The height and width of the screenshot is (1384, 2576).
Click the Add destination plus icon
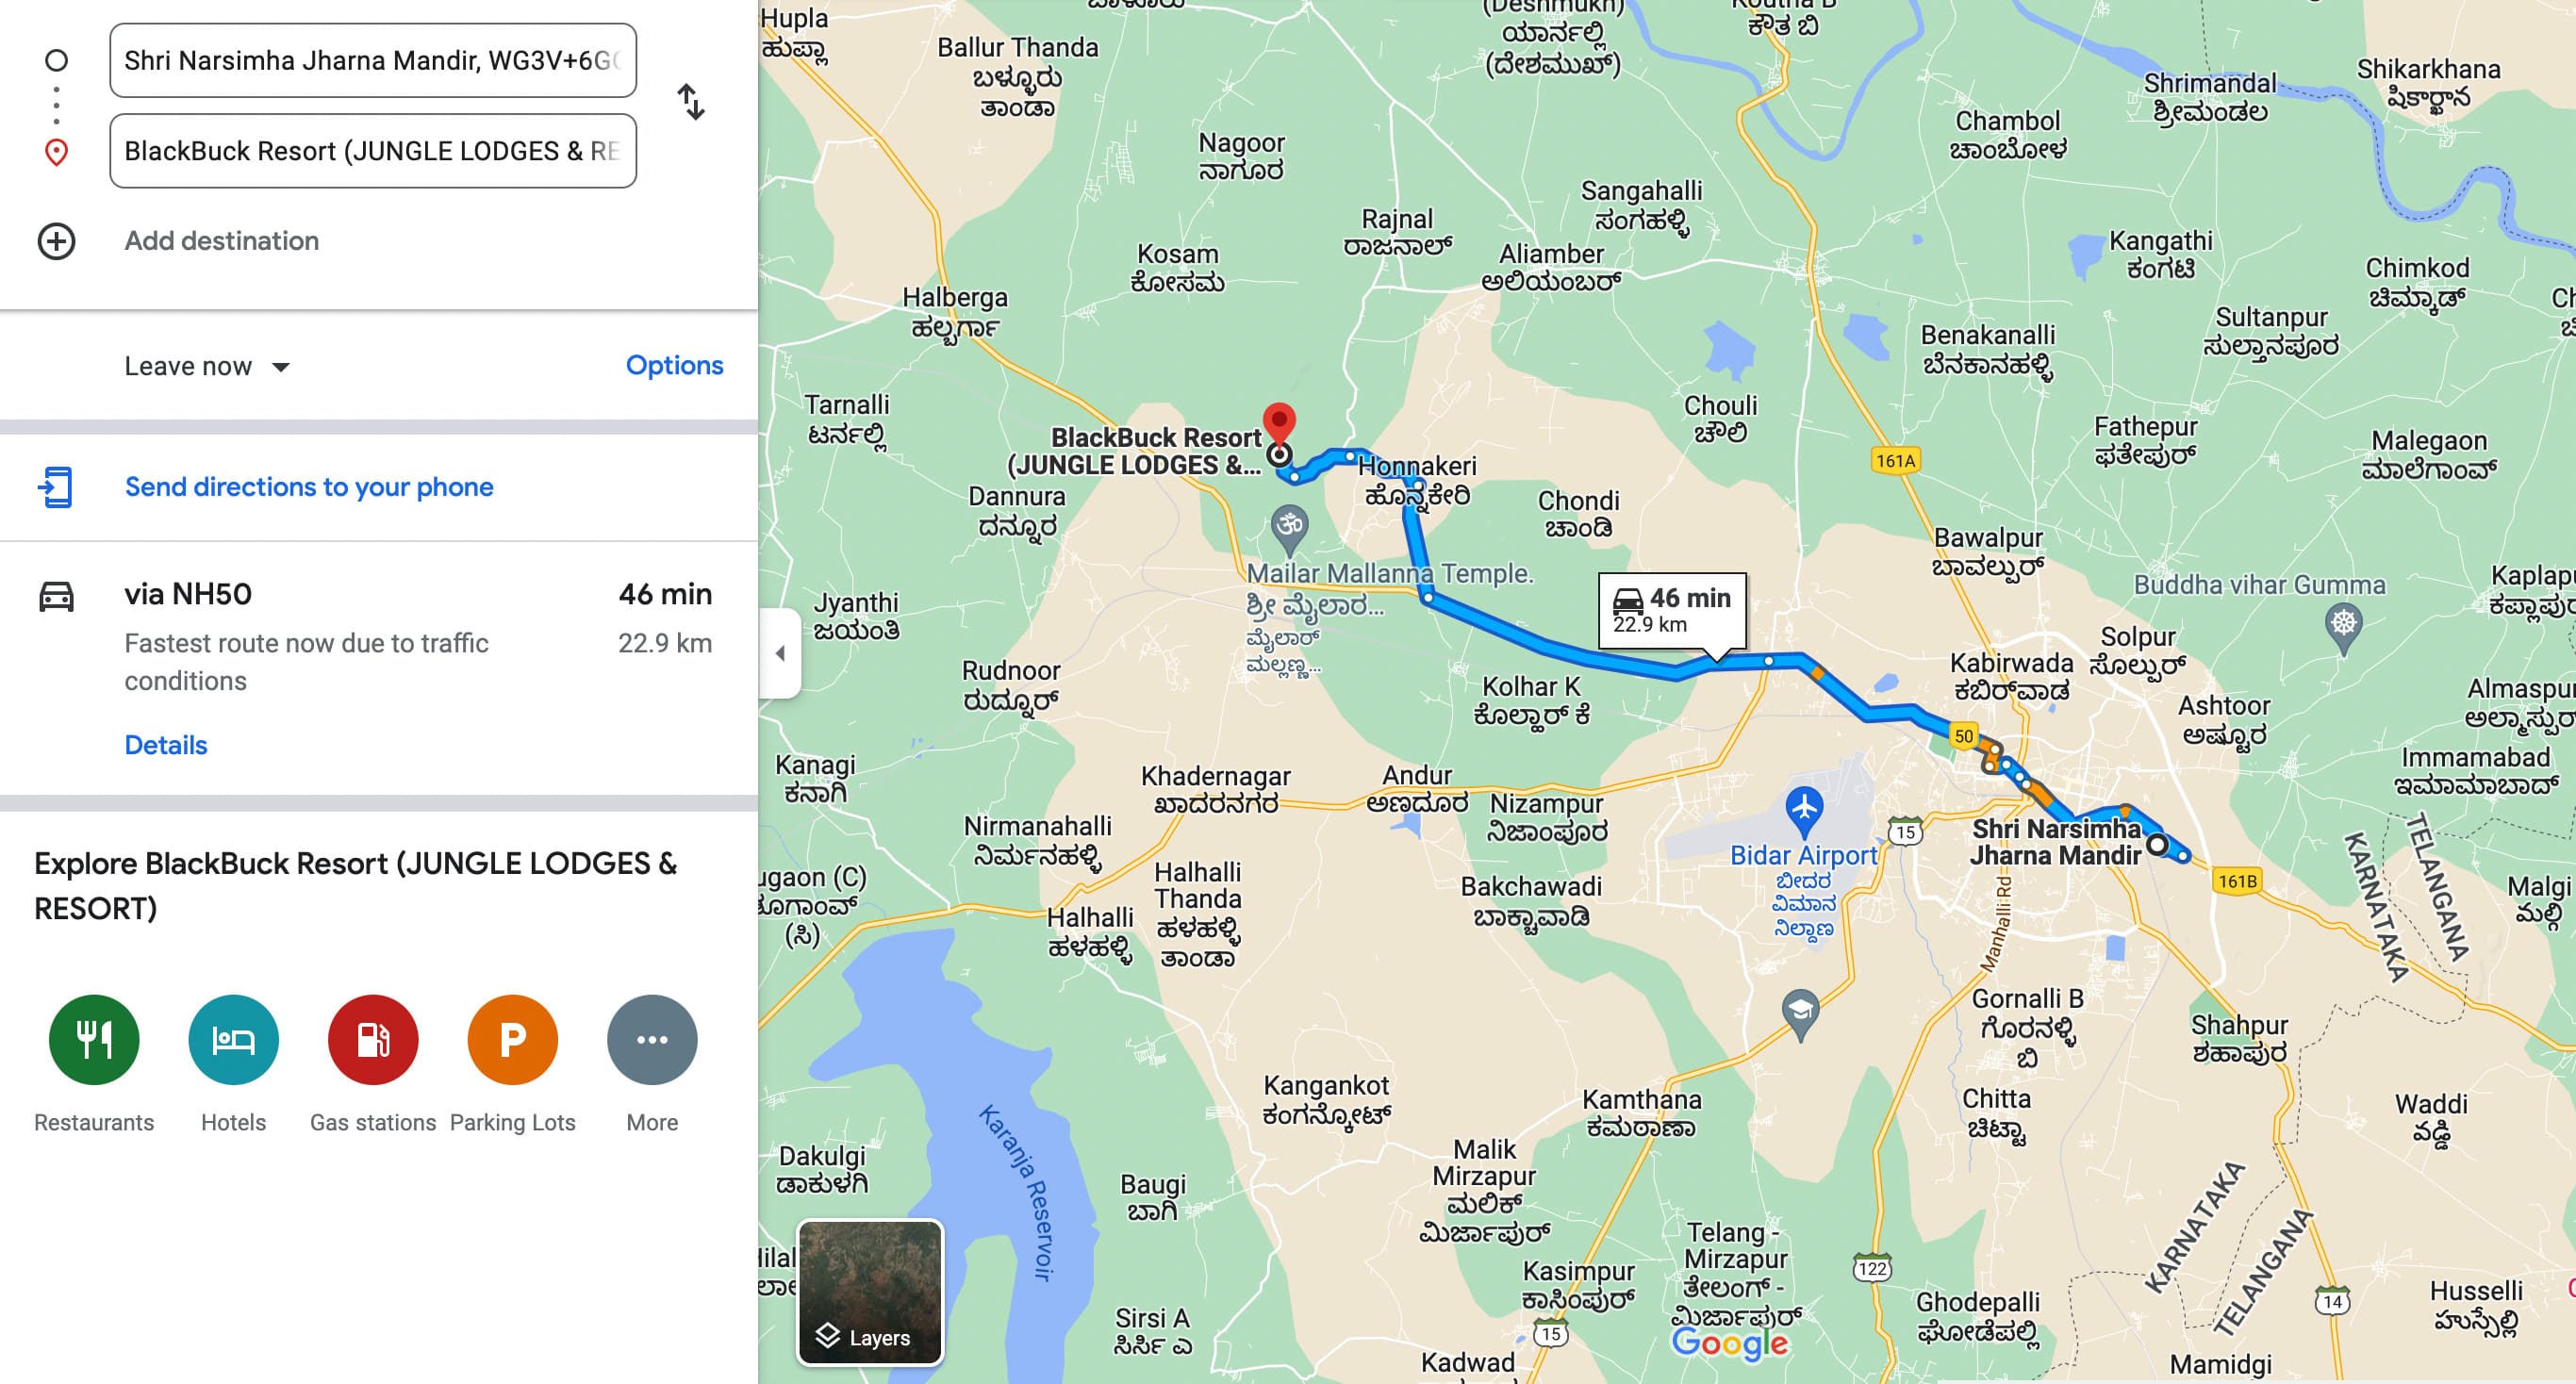click(56, 241)
